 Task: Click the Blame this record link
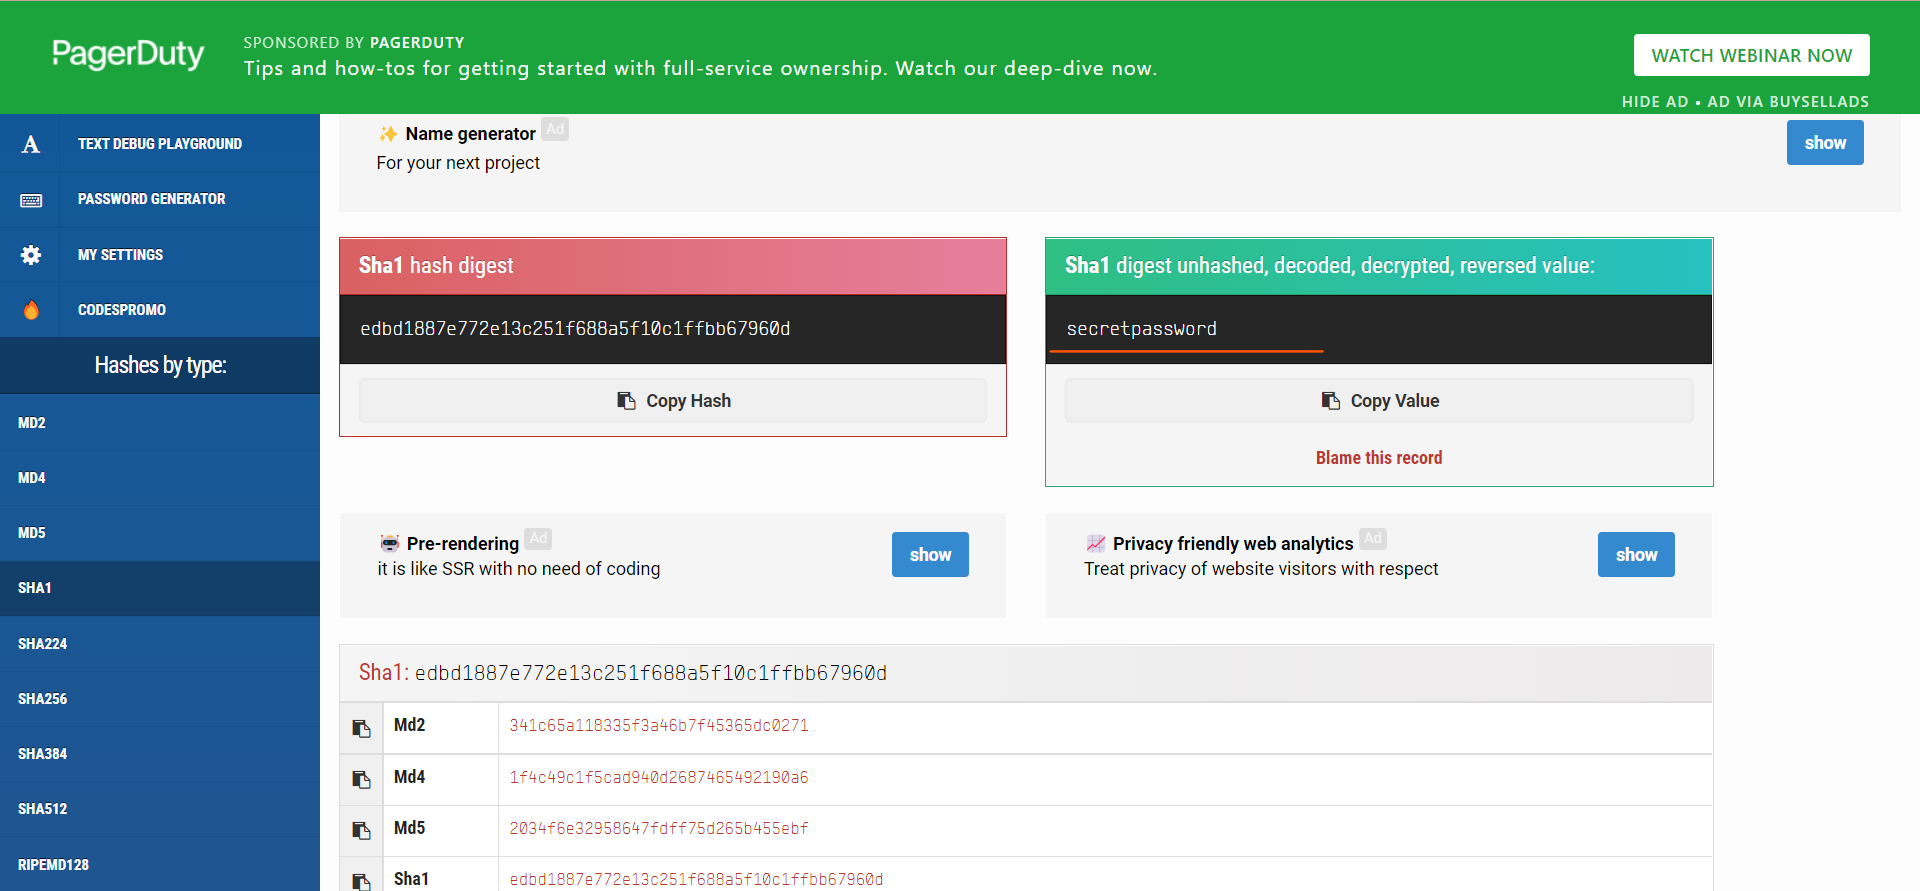pyautogui.click(x=1378, y=458)
